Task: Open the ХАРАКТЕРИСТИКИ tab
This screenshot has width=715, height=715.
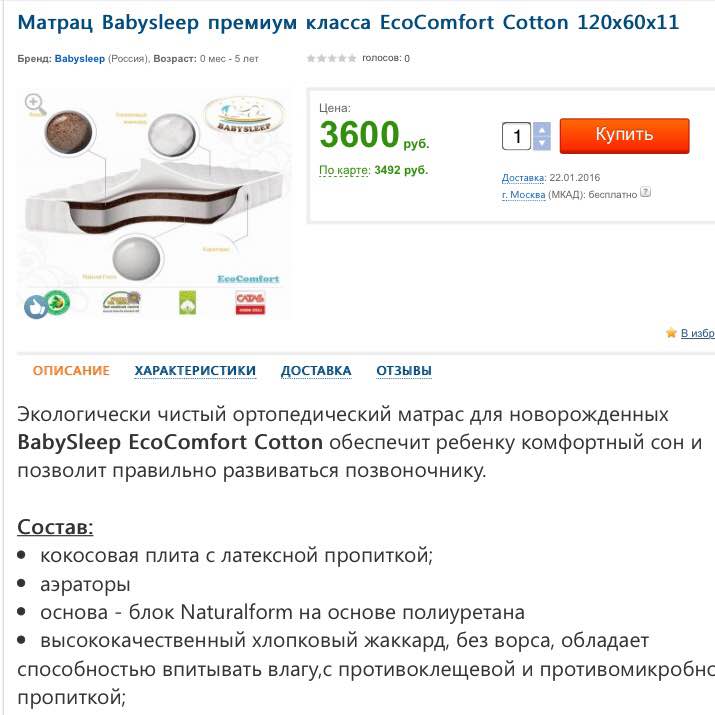Action: (195, 371)
